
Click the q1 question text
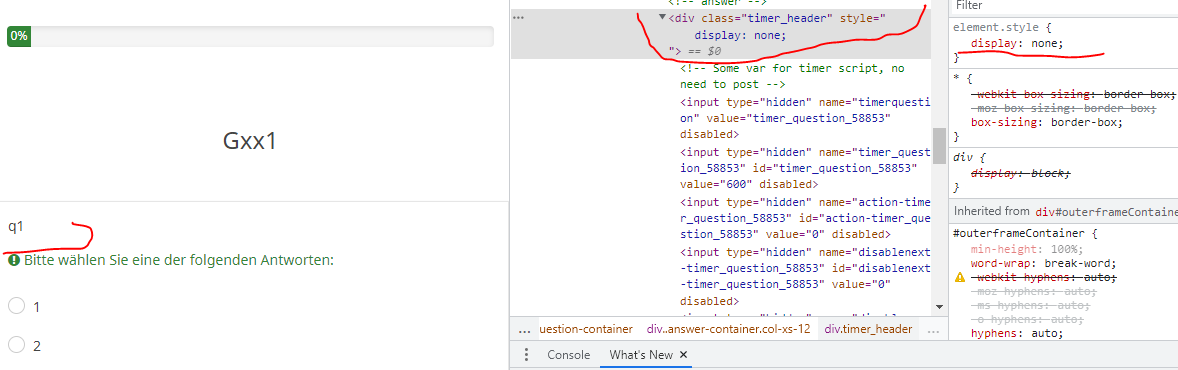(x=16, y=226)
